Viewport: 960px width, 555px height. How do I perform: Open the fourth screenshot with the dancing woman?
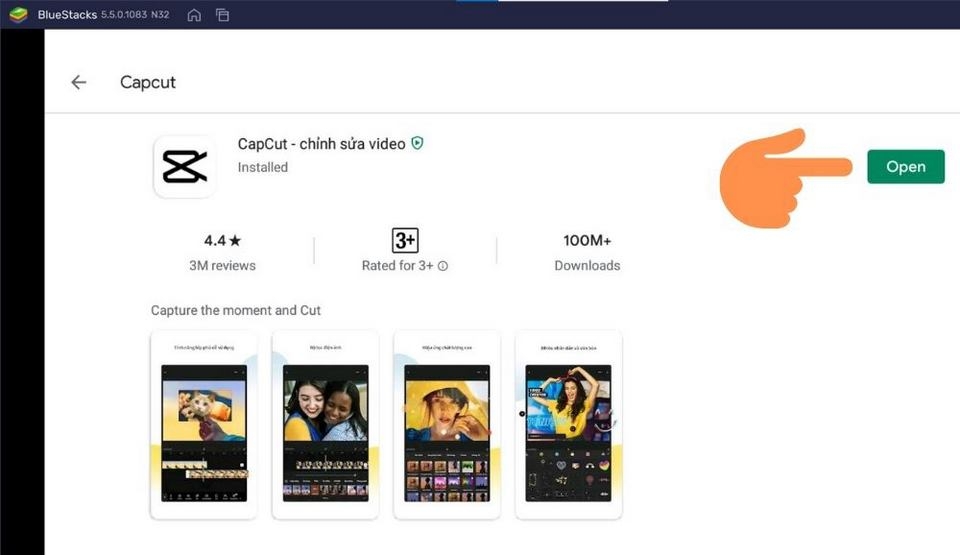point(569,425)
